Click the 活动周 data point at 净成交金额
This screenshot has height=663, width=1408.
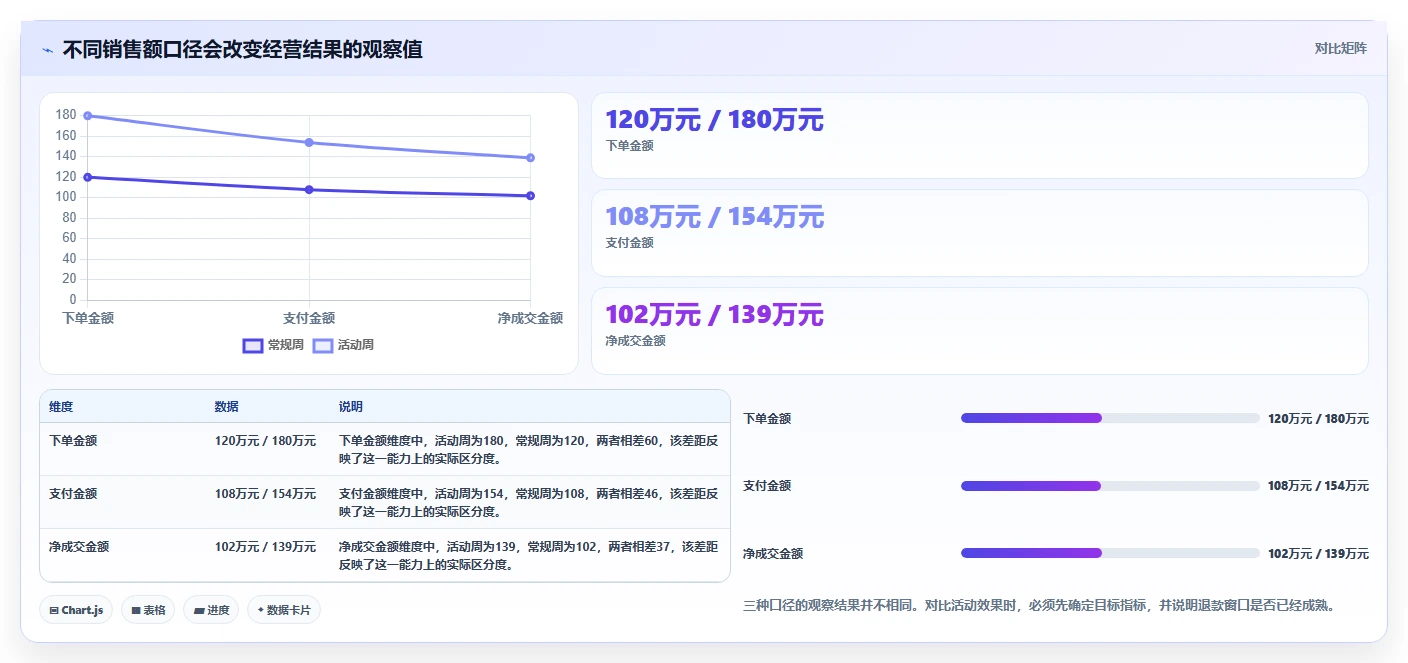click(x=530, y=158)
